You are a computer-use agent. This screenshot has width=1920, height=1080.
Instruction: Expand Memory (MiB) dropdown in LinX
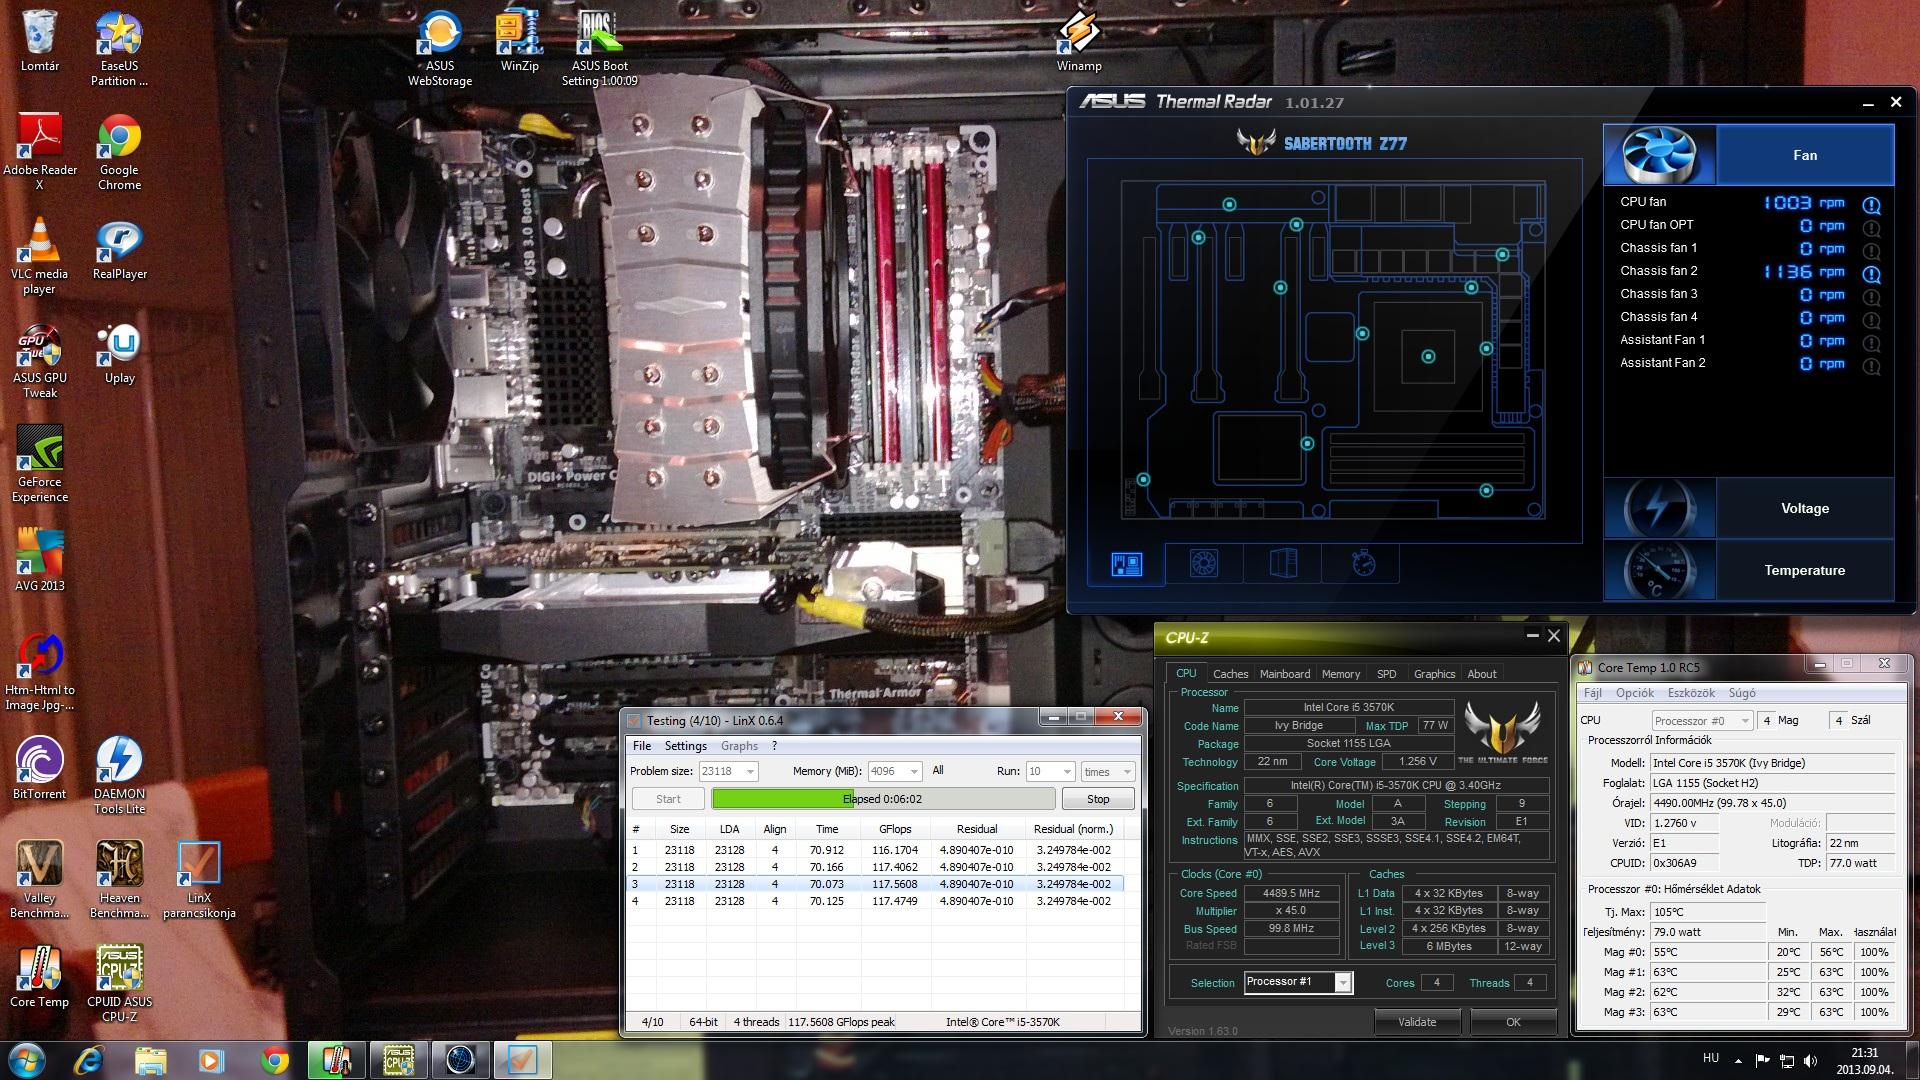click(913, 772)
